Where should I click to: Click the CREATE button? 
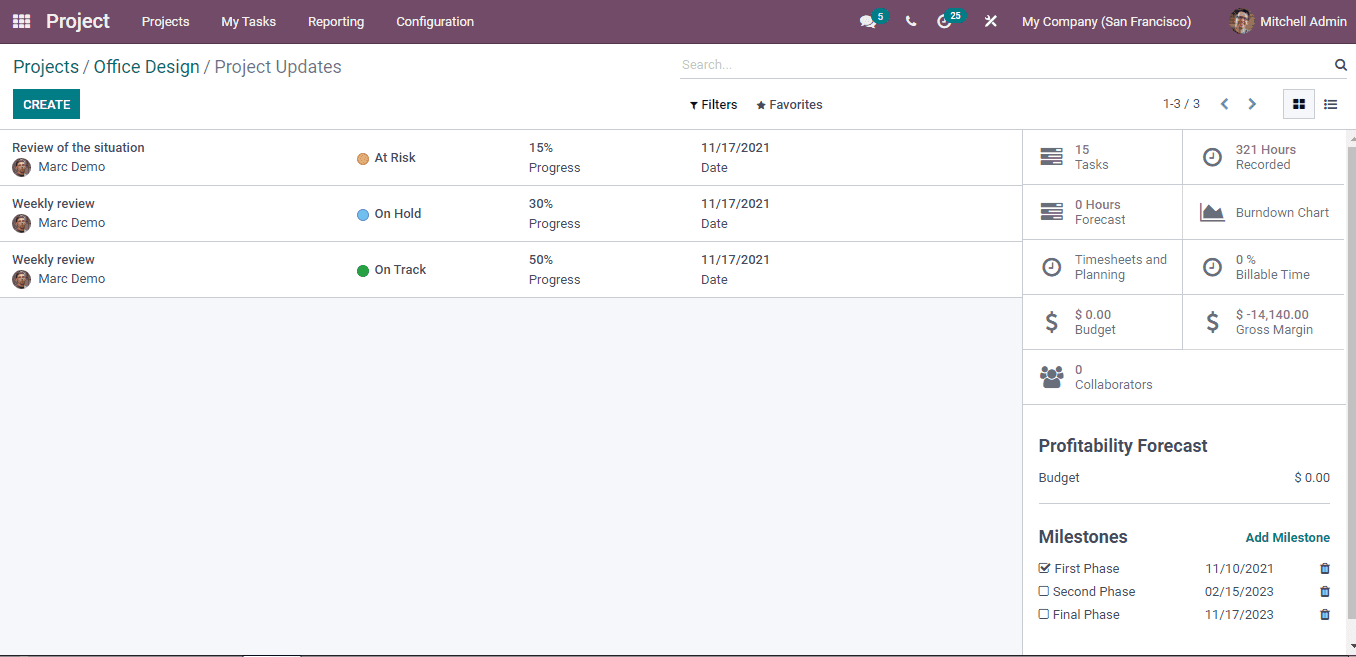(x=46, y=103)
